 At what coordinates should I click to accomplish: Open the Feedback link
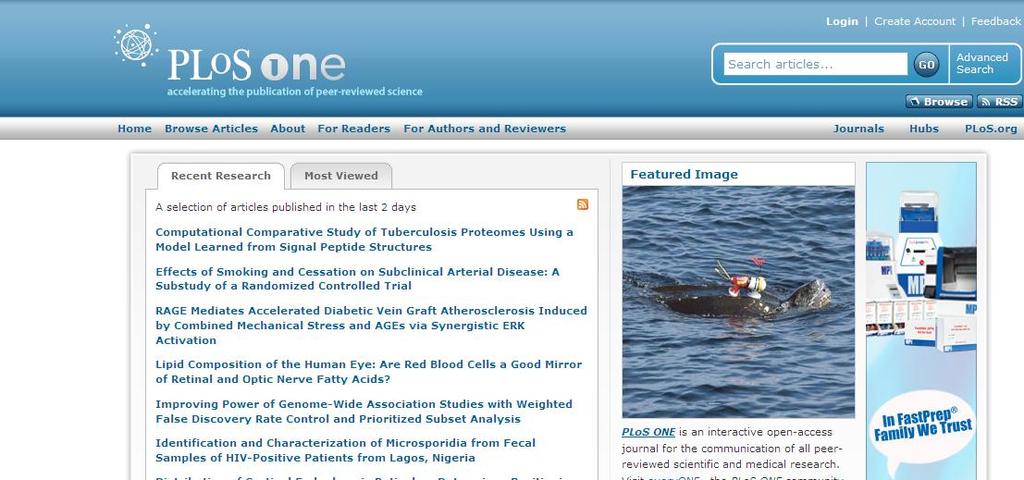[996, 22]
